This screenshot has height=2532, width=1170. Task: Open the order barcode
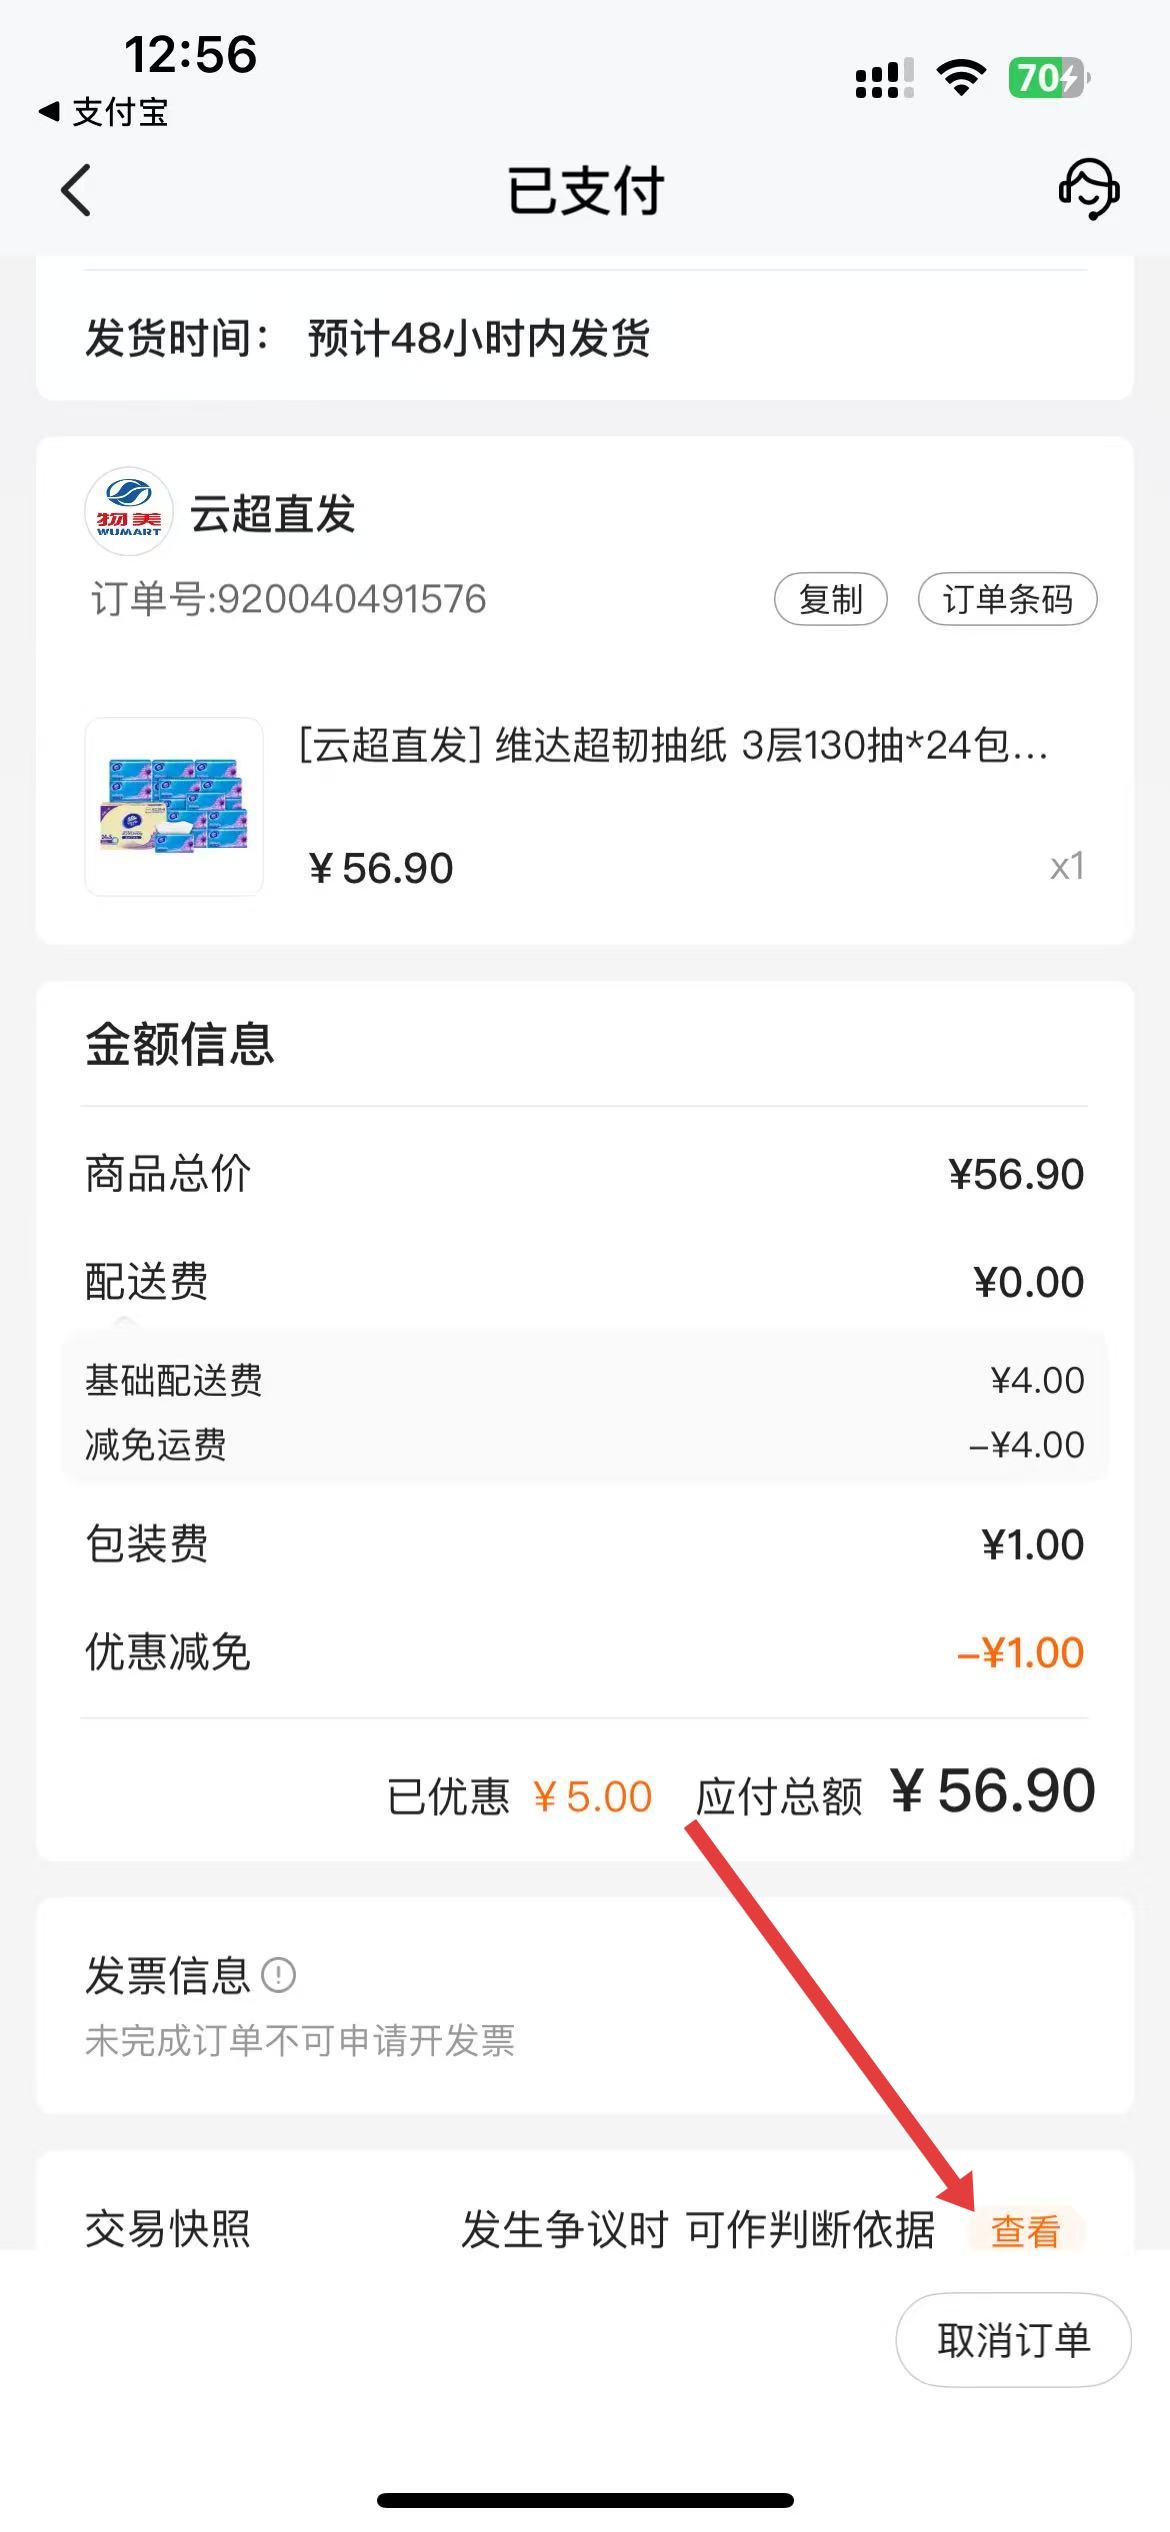coord(1007,599)
